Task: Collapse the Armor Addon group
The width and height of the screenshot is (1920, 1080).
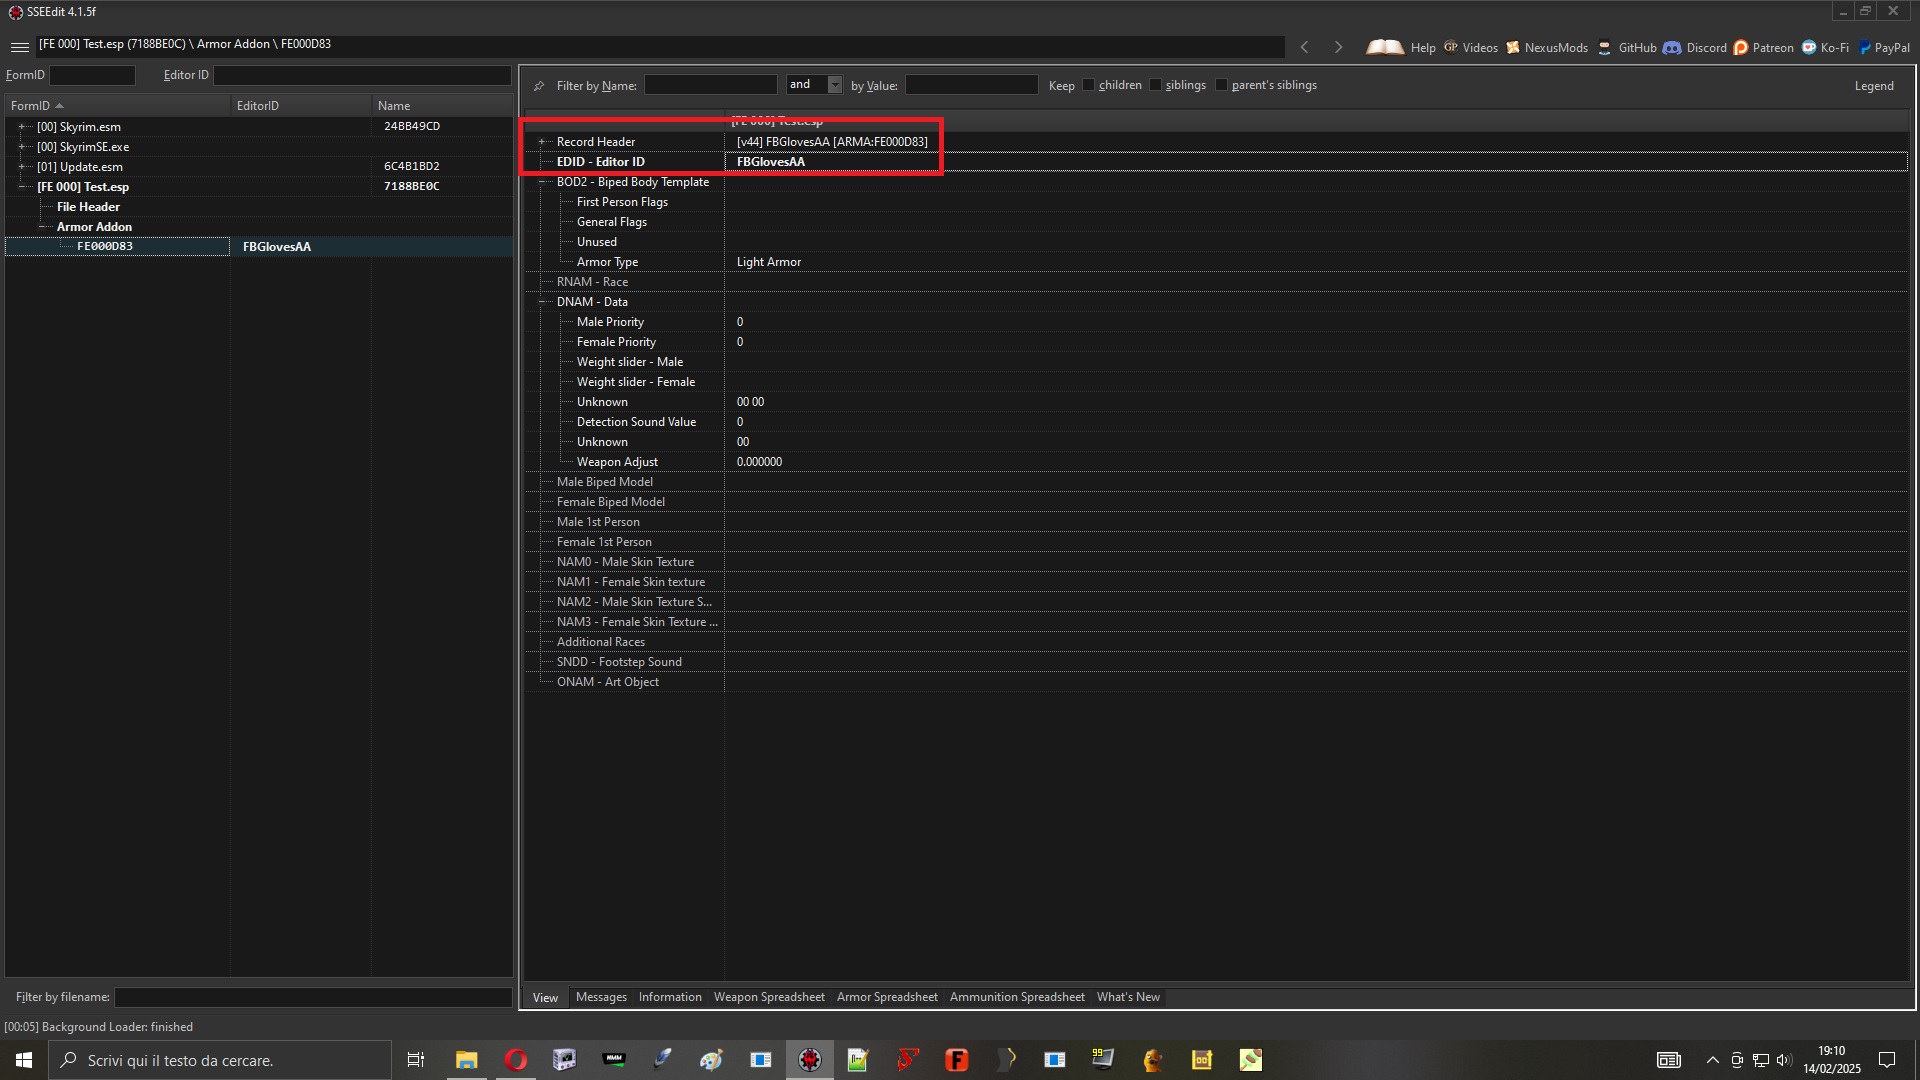Action: (x=42, y=227)
